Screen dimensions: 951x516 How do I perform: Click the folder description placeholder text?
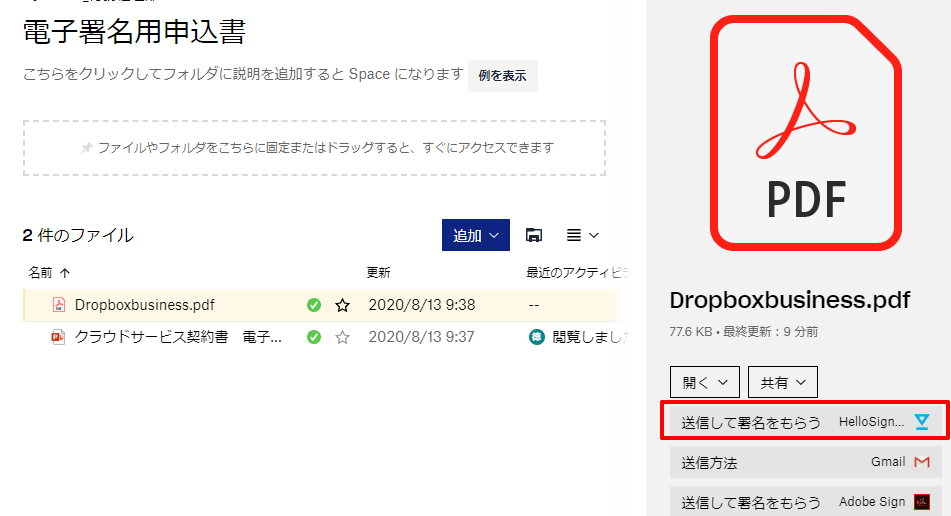[243, 74]
